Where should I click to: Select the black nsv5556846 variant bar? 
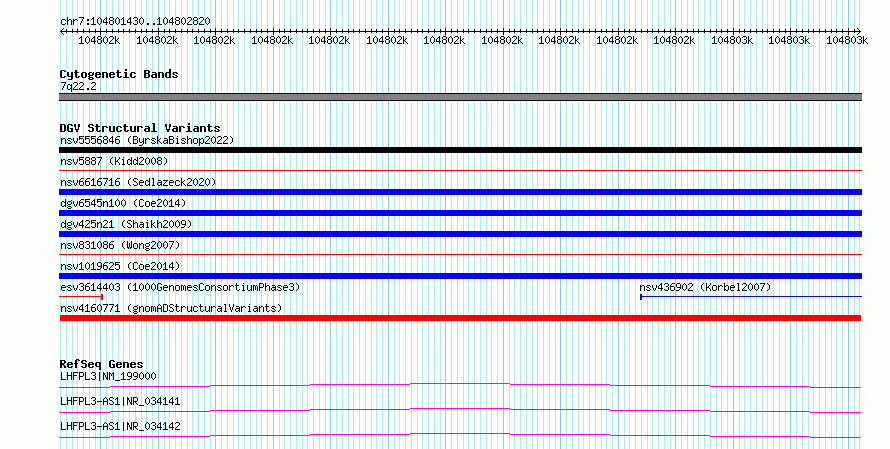460,150
